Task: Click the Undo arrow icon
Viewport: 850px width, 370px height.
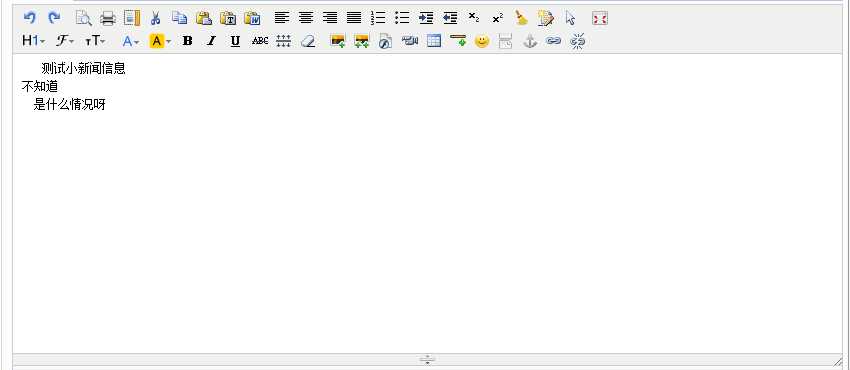Action: coord(30,18)
